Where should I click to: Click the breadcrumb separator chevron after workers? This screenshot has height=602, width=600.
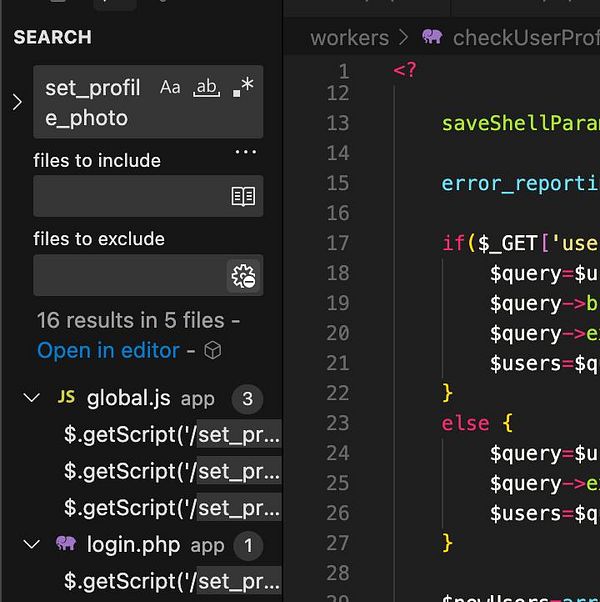click(x=403, y=38)
